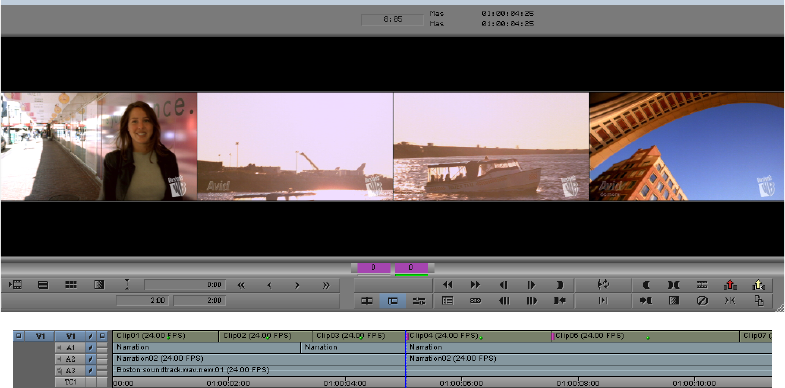Toggle the V1 record track selector
Image resolution: width=785 pixels, height=388 pixels.
(x=70, y=336)
